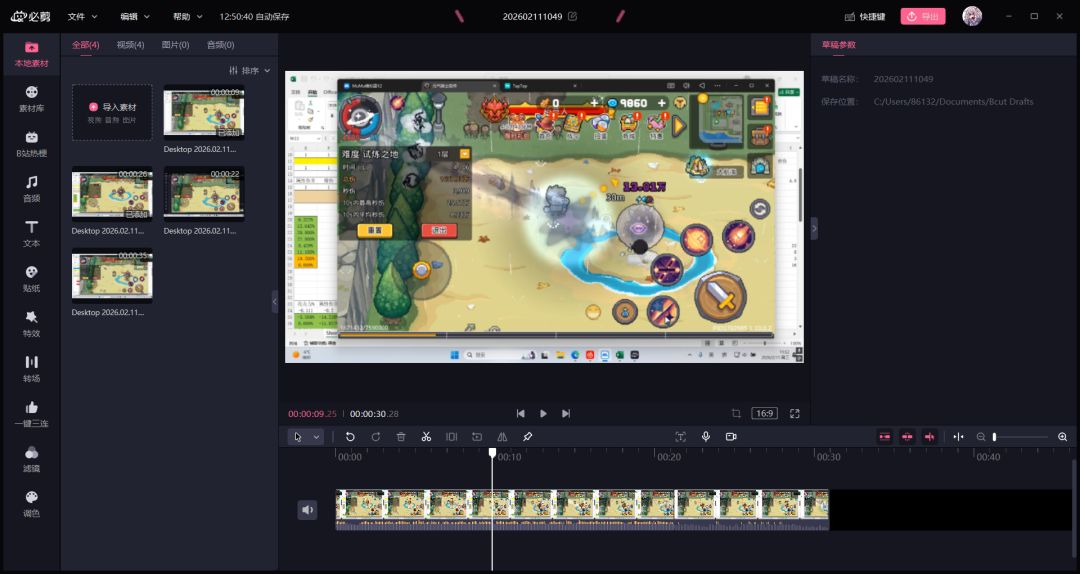
Task: Open the 文本 text panel
Action: click(31, 234)
